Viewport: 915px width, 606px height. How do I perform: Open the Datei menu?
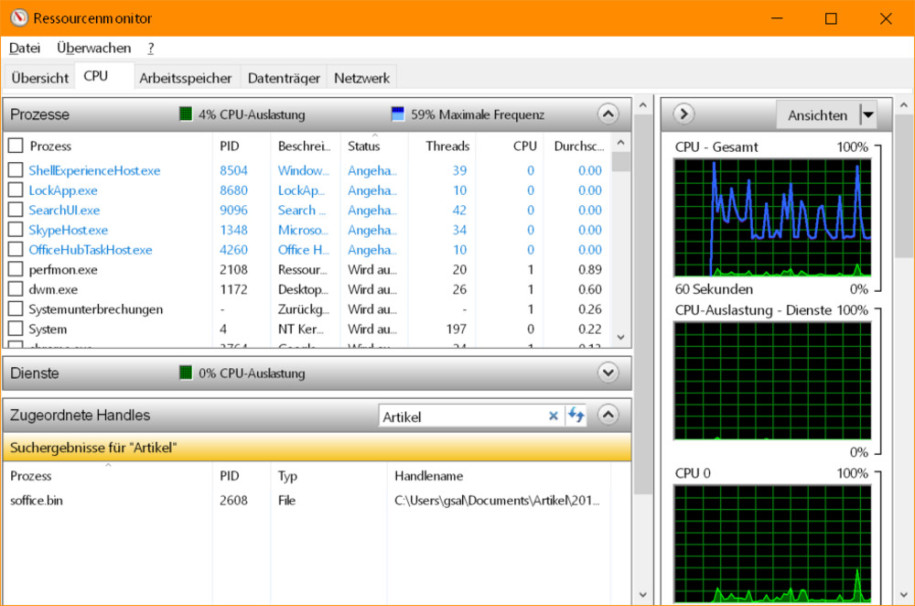point(25,48)
